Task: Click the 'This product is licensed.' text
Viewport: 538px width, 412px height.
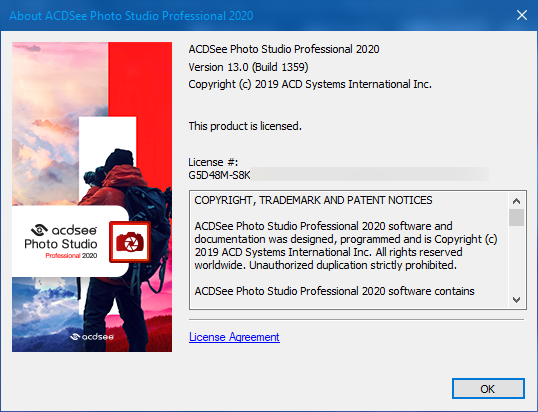Action: pyautogui.click(x=245, y=126)
